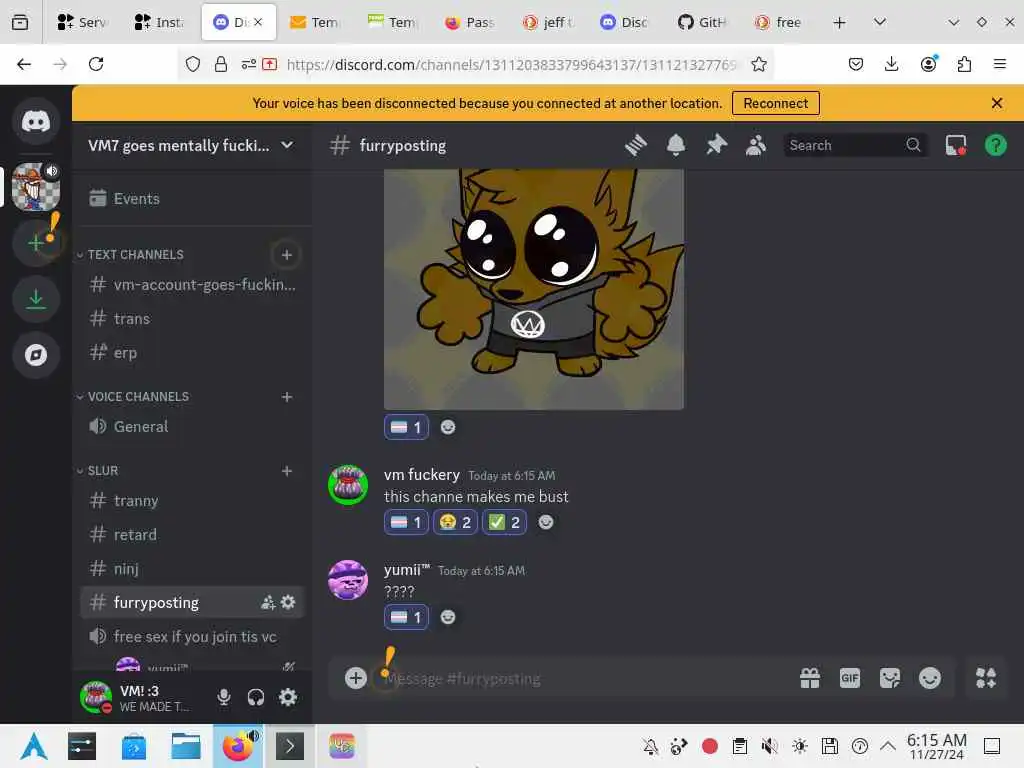Bookmark this page star icon
The image size is (1024, 768).
(758, 64)
